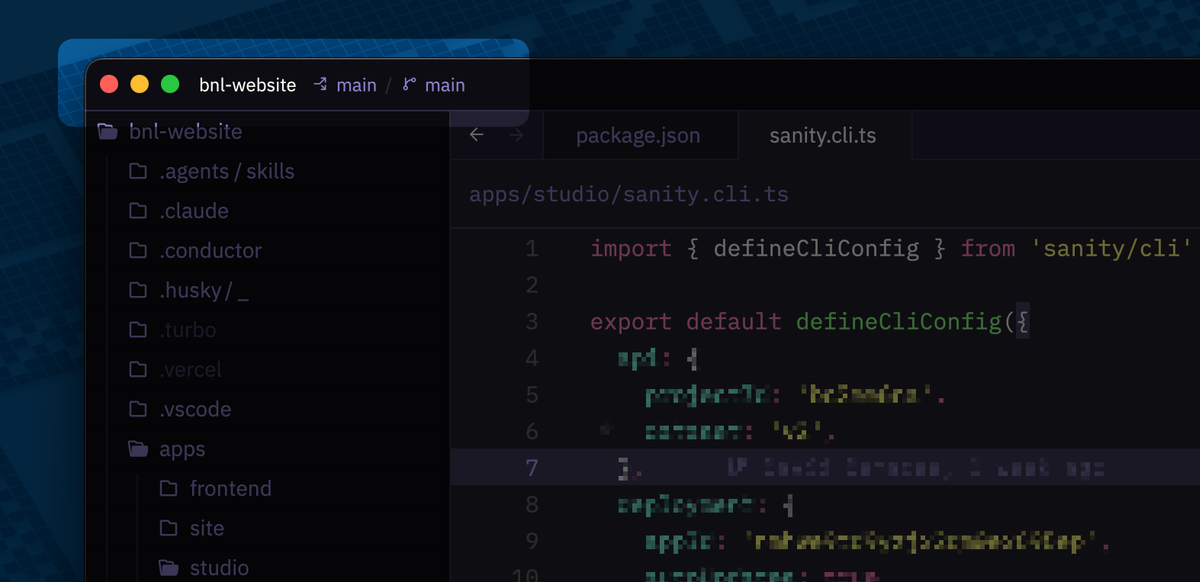The height and width of the screenshot is (582, 1200).
Task: Click folder icon next to .vscode
Action: [x=138, y=410]
